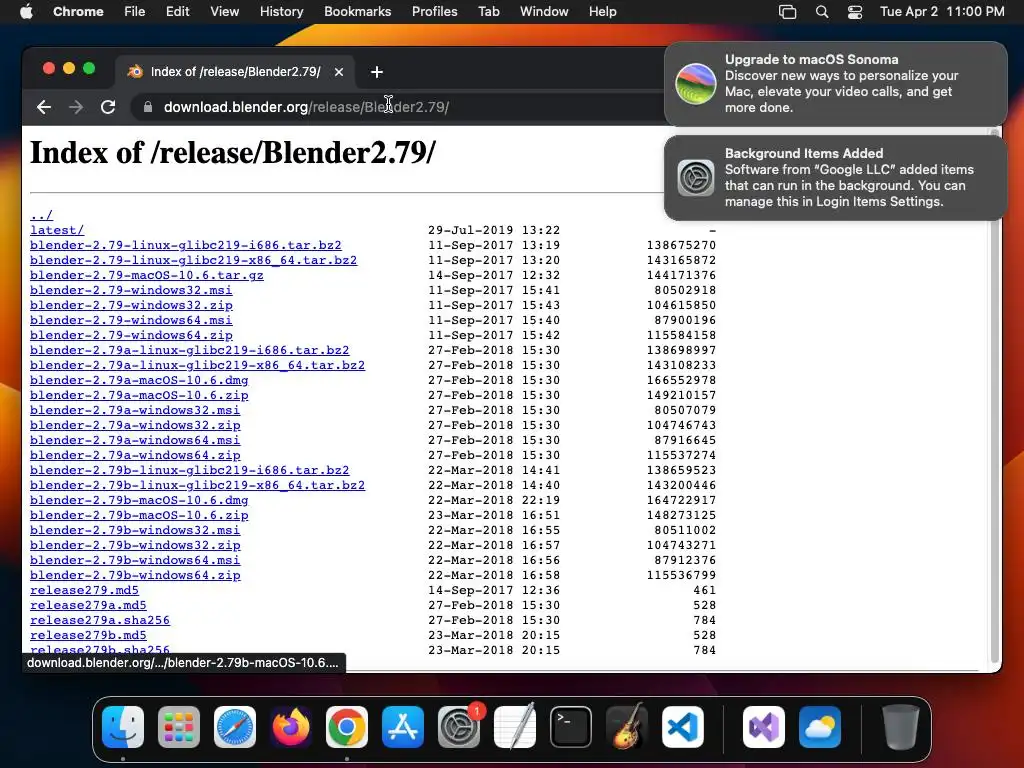
Task: Open the History menu
Action: 281,11
